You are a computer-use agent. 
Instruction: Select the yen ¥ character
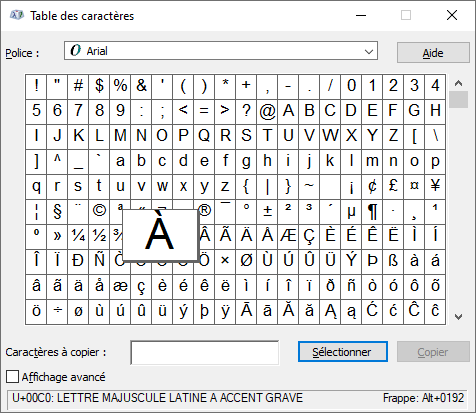(435, 187)
